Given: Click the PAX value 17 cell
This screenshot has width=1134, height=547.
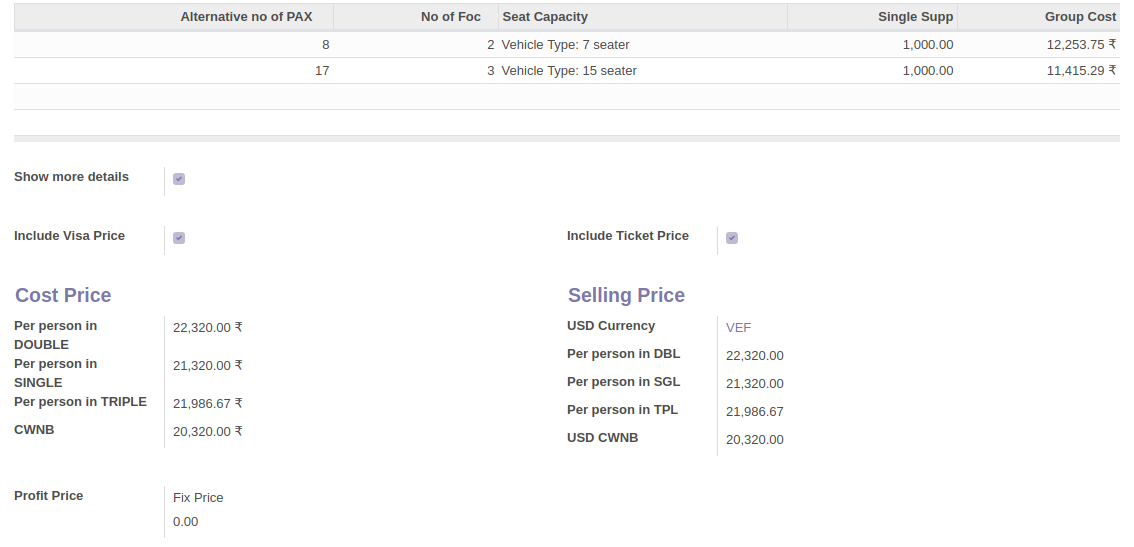Looking at the screenshot, I should [x=321, y=71].
